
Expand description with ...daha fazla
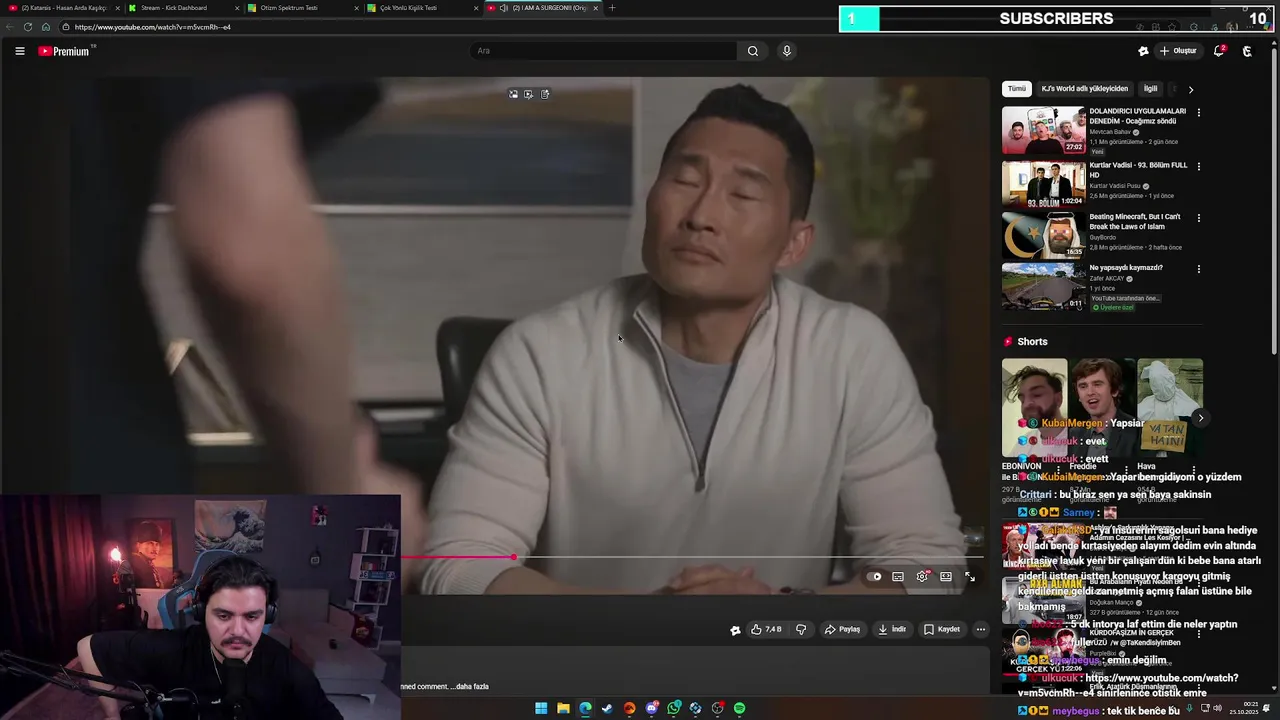click(x=470, y=687)
